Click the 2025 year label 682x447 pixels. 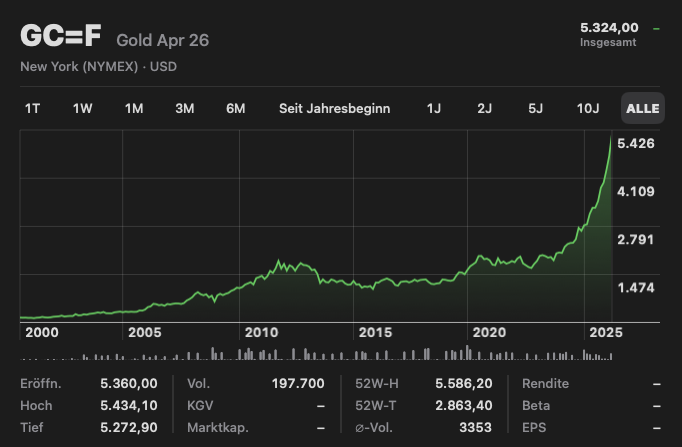(606, 333)
